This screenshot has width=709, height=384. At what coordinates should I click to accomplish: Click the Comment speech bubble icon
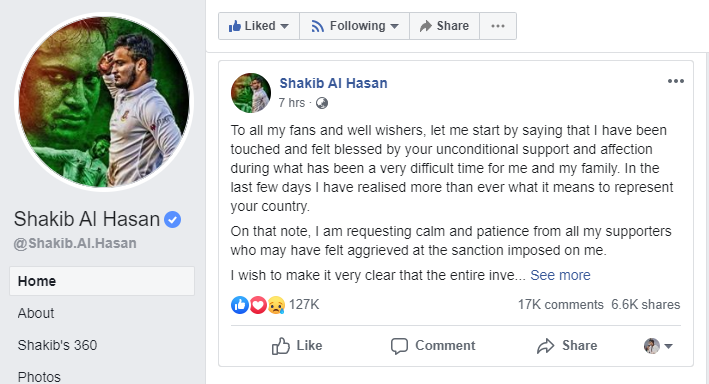(399, 346)
